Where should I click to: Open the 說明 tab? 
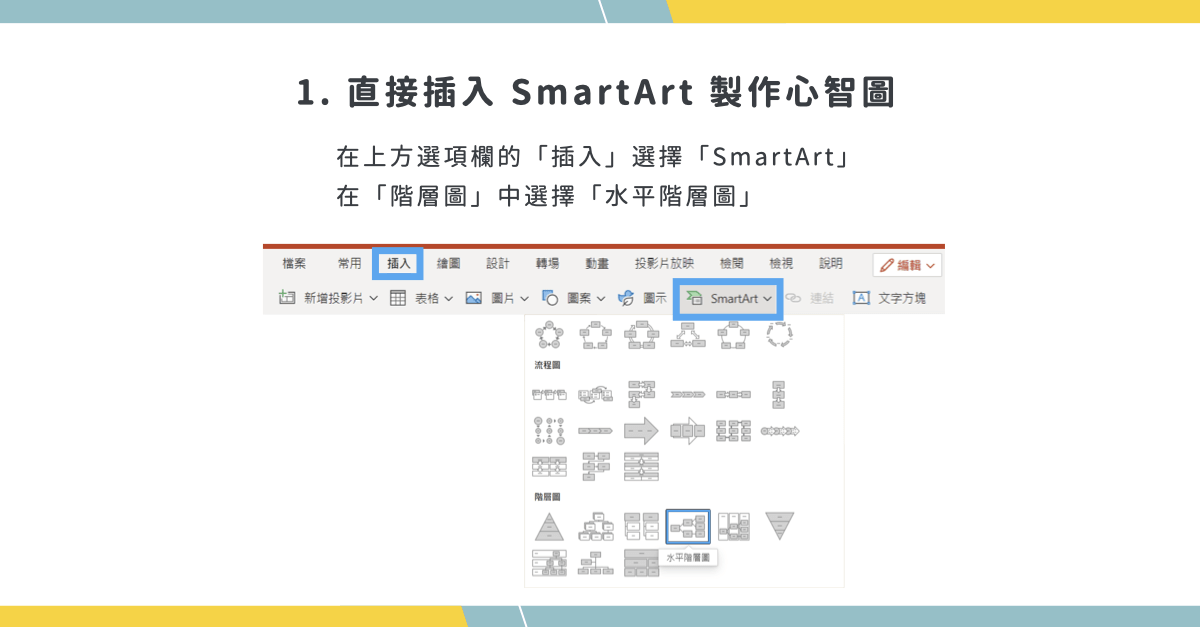(x=830, y=264)
